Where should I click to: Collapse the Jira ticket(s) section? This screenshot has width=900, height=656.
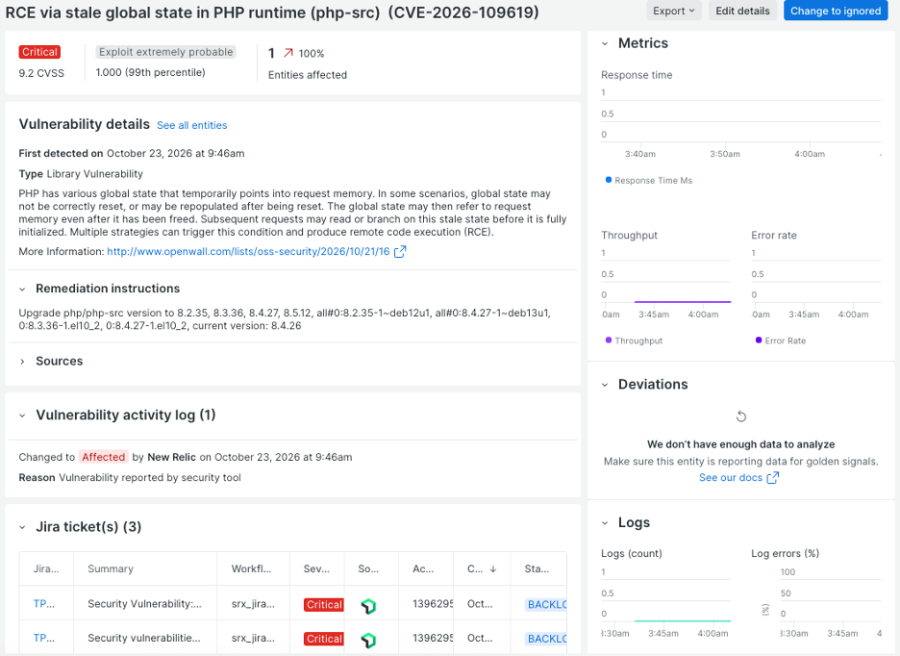(22, 527)
